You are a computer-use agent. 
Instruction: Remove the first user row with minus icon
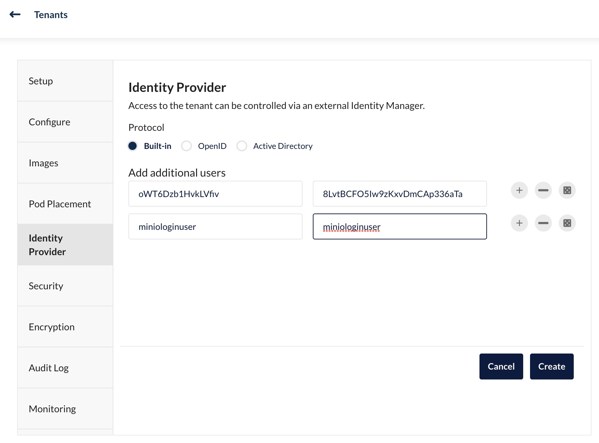click(543, 190)
